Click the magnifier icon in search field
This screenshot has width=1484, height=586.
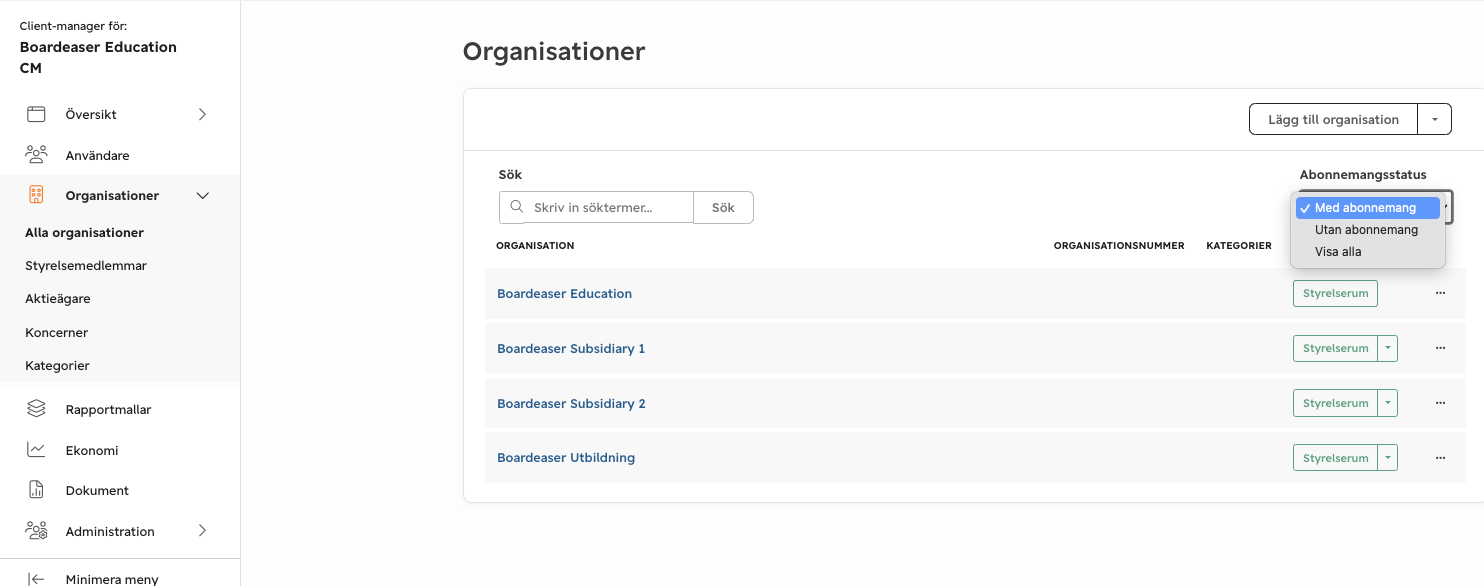click(x=517, y=207)
